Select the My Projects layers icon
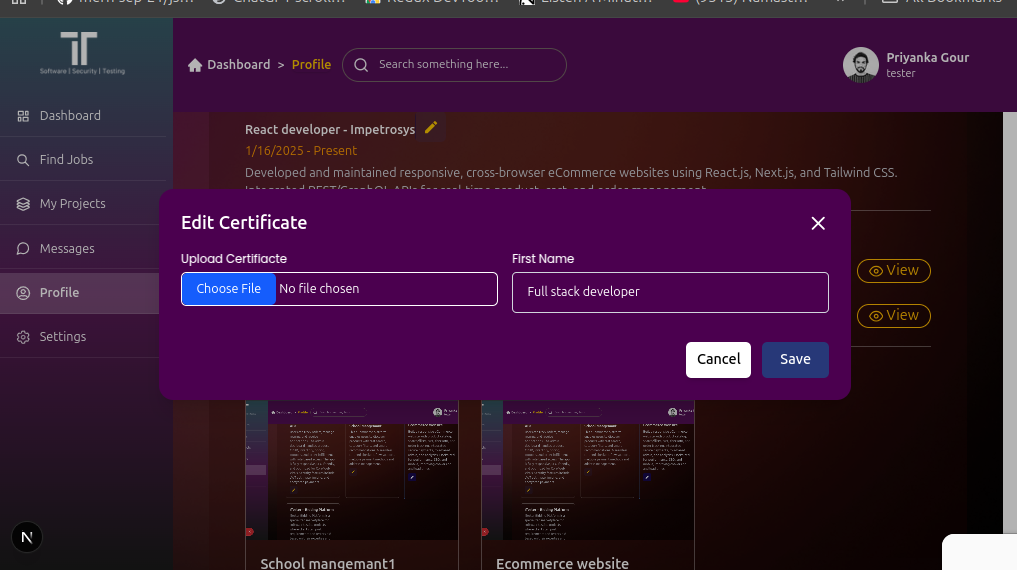1017x570 pixels. point(23,204)
